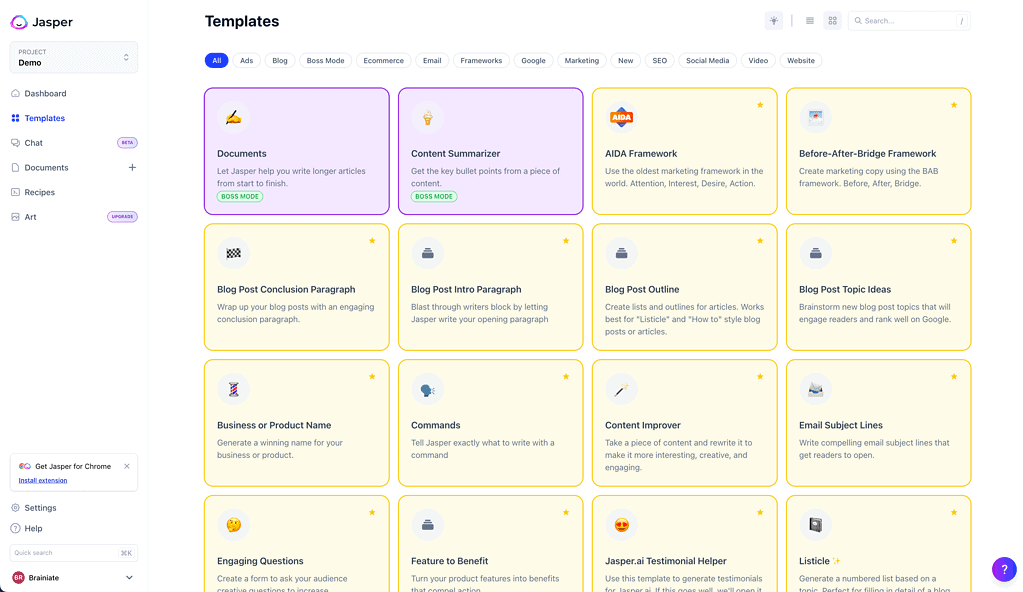Filter templates by Boss Mode
Viewport: 1023px width, 592px height.
(x=326, y=61)
